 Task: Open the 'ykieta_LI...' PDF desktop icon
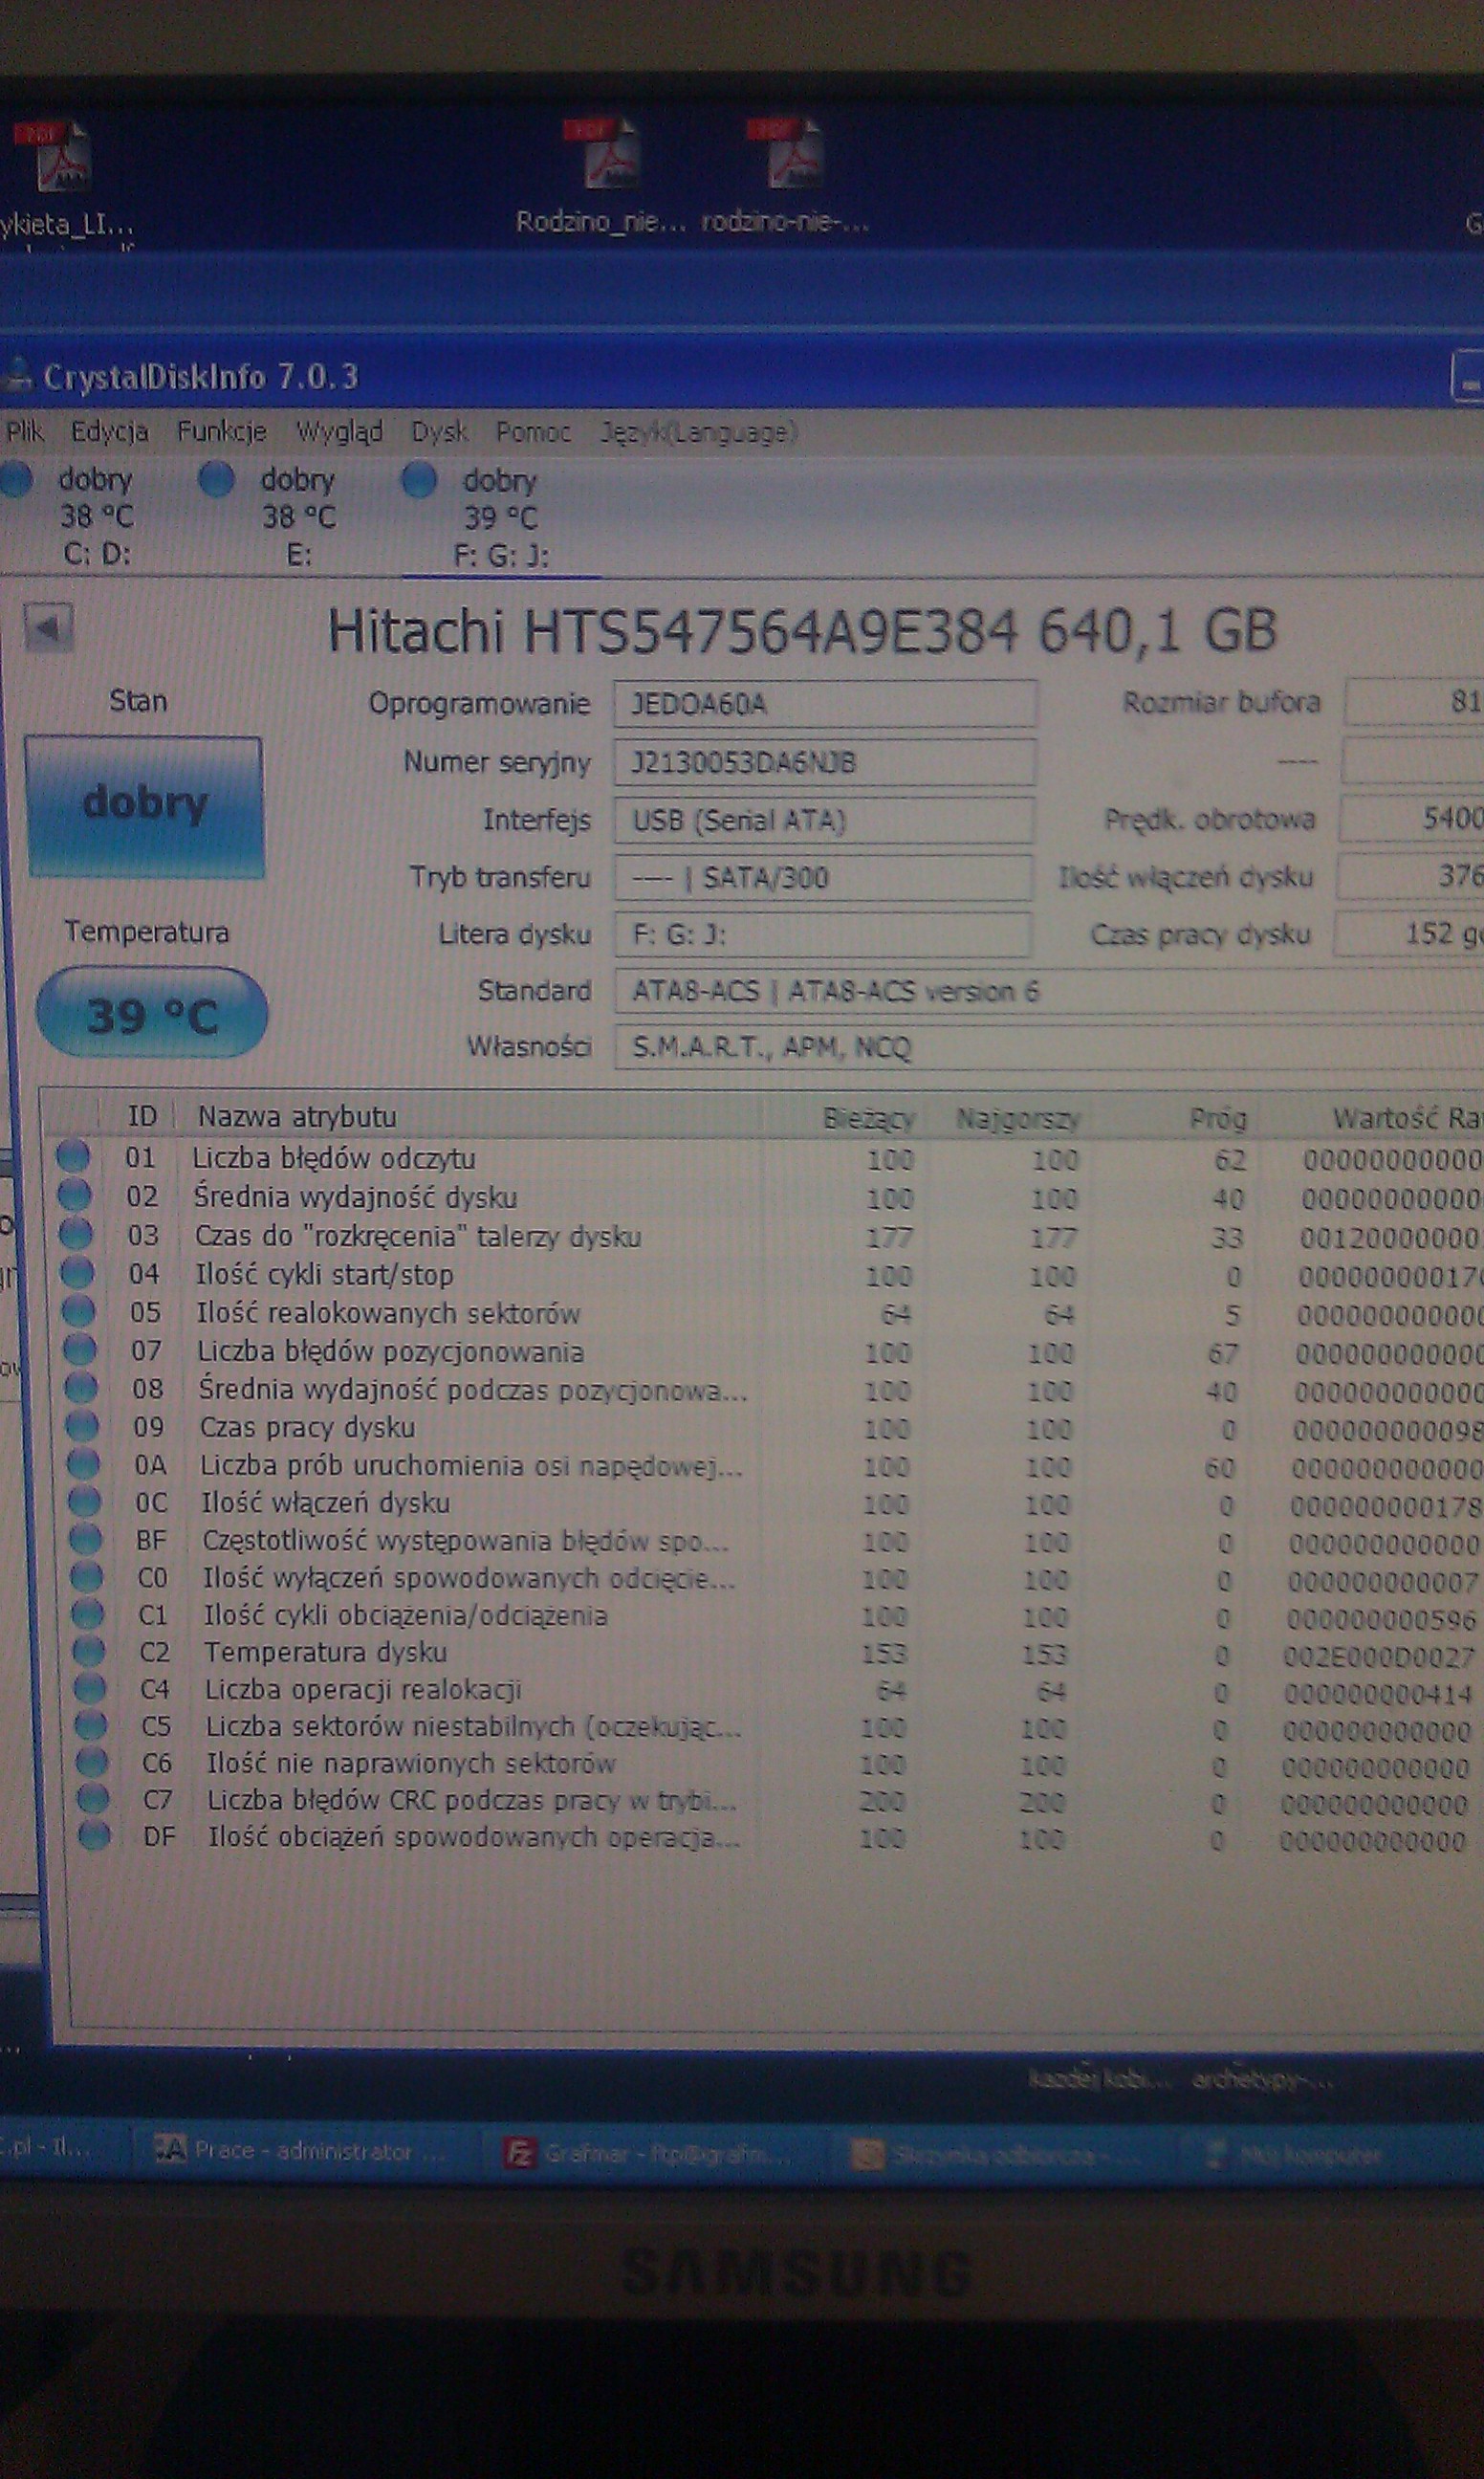pyautogui.click(x=66, y=180)
